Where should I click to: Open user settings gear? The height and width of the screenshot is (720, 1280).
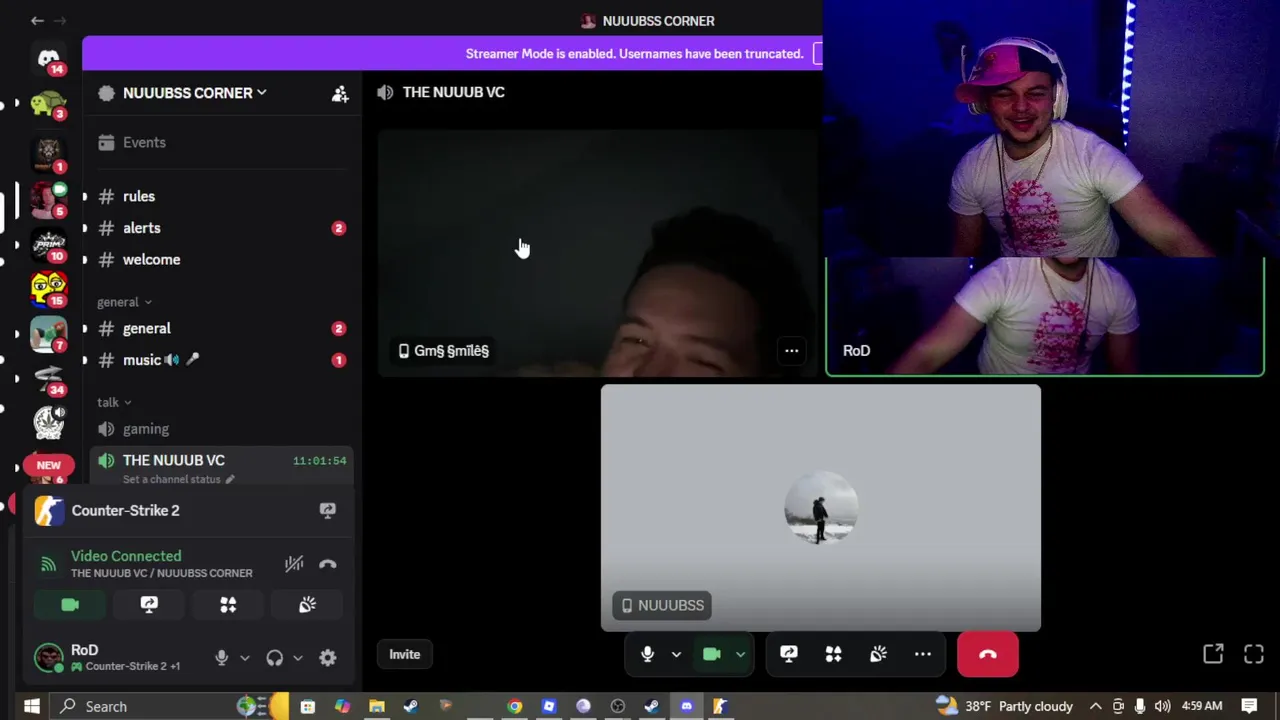pyautogui.click(x=327, y=657)
